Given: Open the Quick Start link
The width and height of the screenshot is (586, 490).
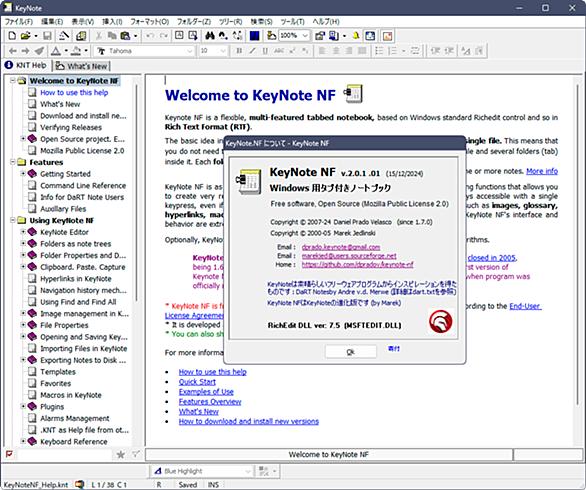Looking at the screenshot, I should (x=197, y=382).
